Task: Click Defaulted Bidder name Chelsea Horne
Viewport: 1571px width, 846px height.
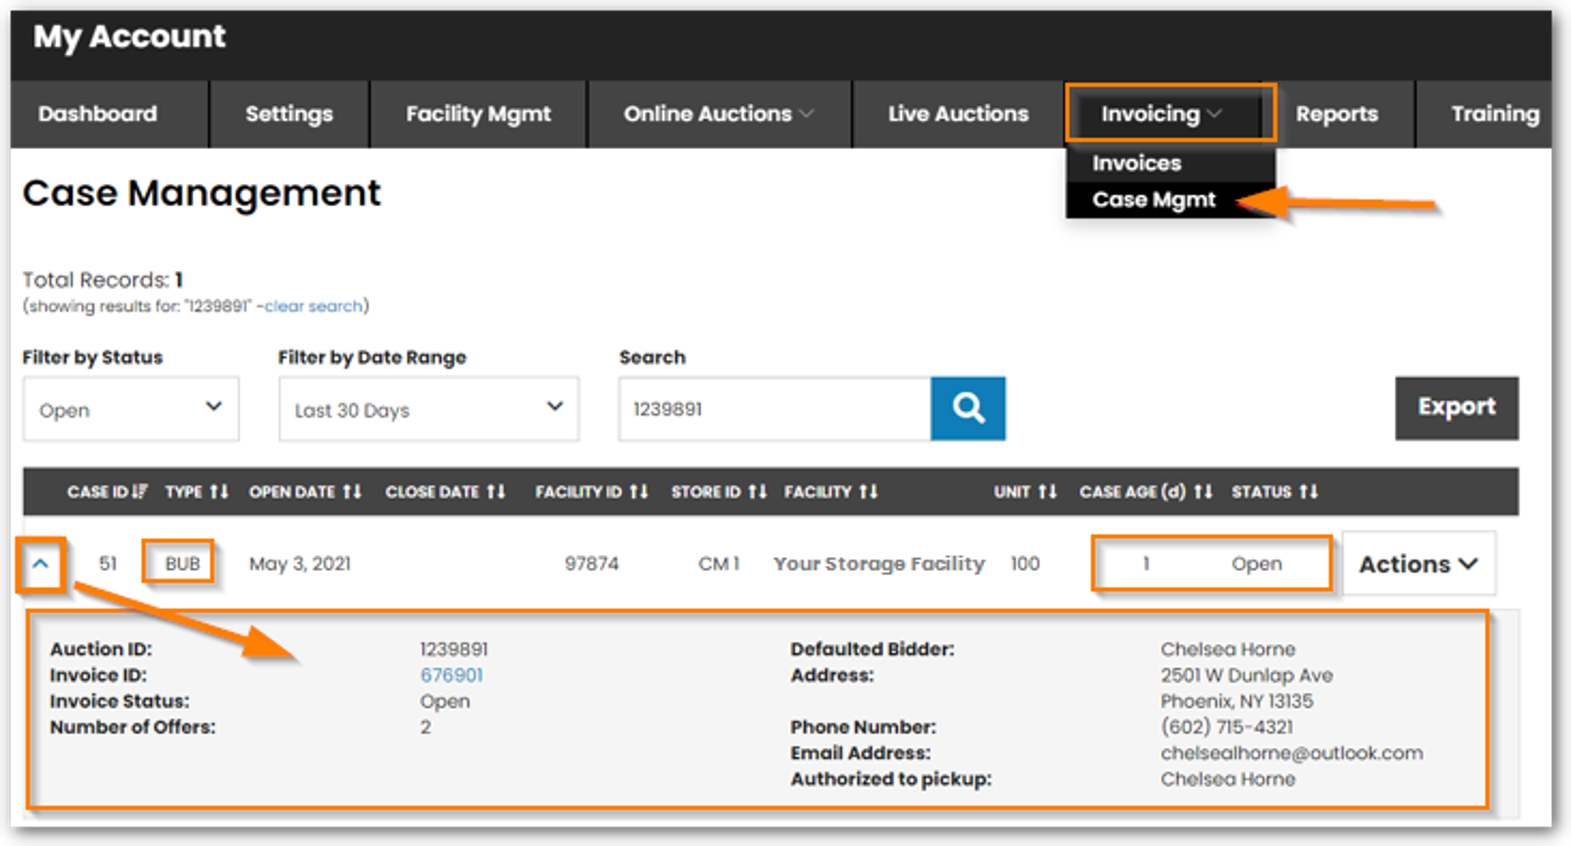Action: 1228,649
